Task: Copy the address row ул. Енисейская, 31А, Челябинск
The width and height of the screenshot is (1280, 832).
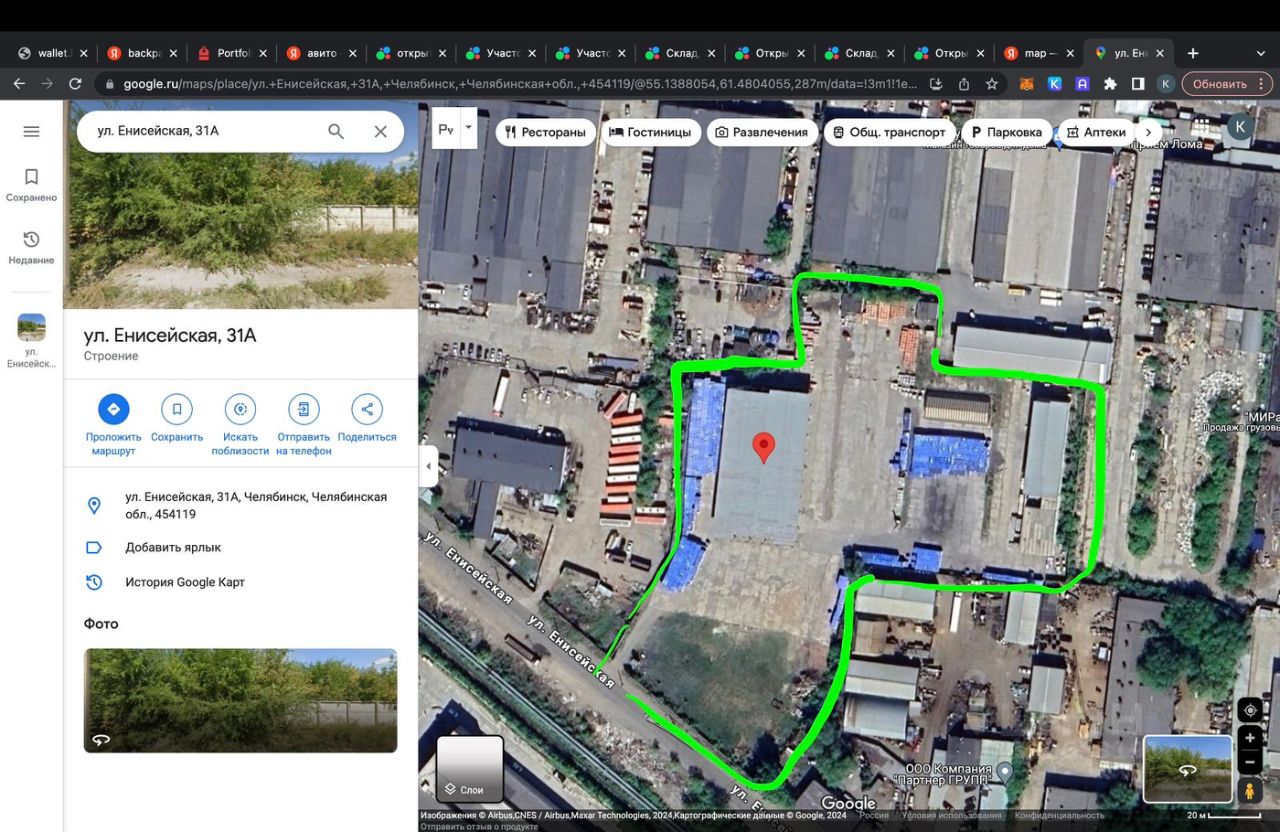Action: pyautogui.click(x=240, y=505)
